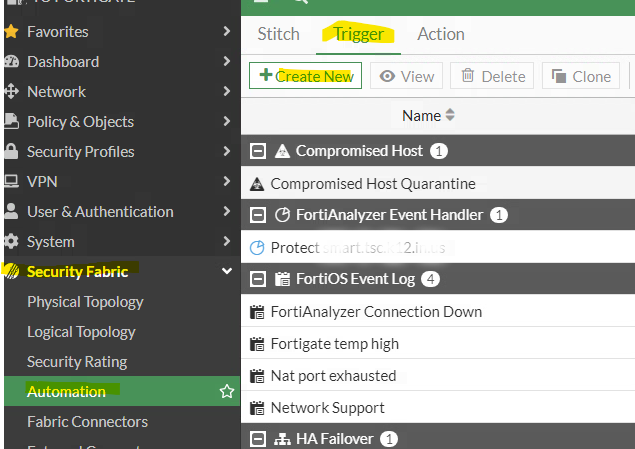Collapse the FortiAnalyzer Event Handler group
Screen dimensions: 635x449
pos(258,215)
